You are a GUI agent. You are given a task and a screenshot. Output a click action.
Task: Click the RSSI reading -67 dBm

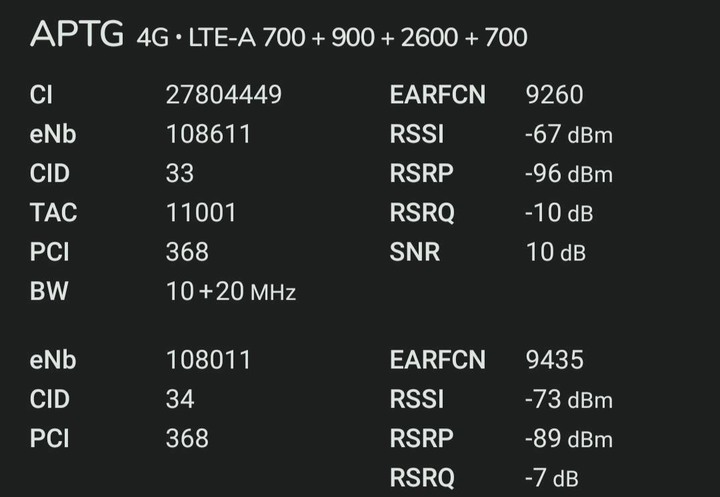tap(568, 134)
